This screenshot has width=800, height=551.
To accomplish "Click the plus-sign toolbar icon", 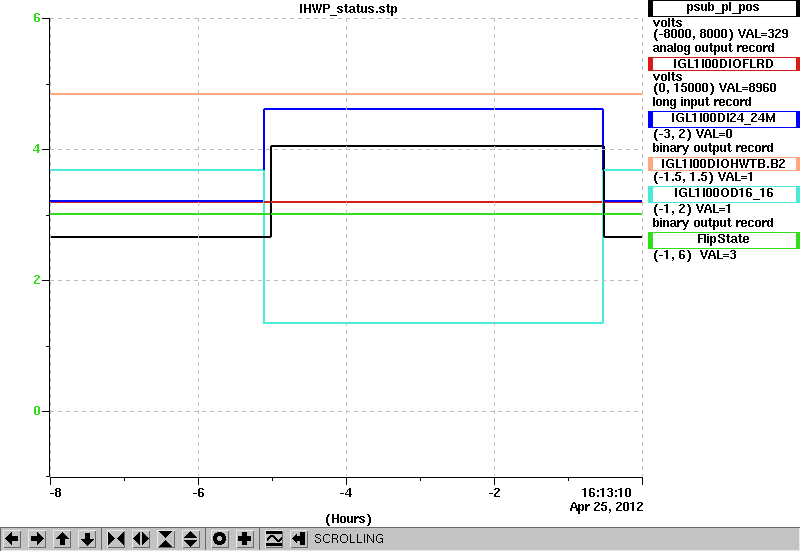I will 245,539.
